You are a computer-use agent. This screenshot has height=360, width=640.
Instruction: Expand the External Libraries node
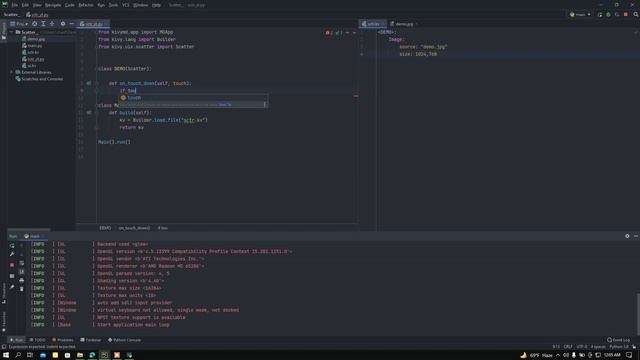coord(11,72)
